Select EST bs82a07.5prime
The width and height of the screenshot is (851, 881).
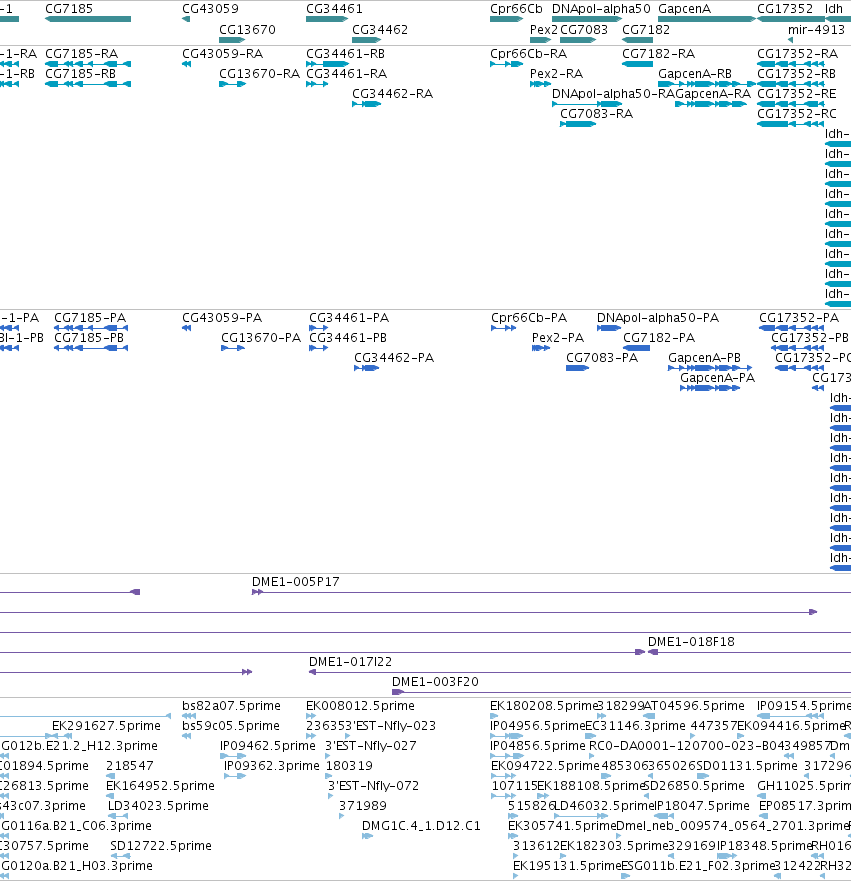click(231, 706)
